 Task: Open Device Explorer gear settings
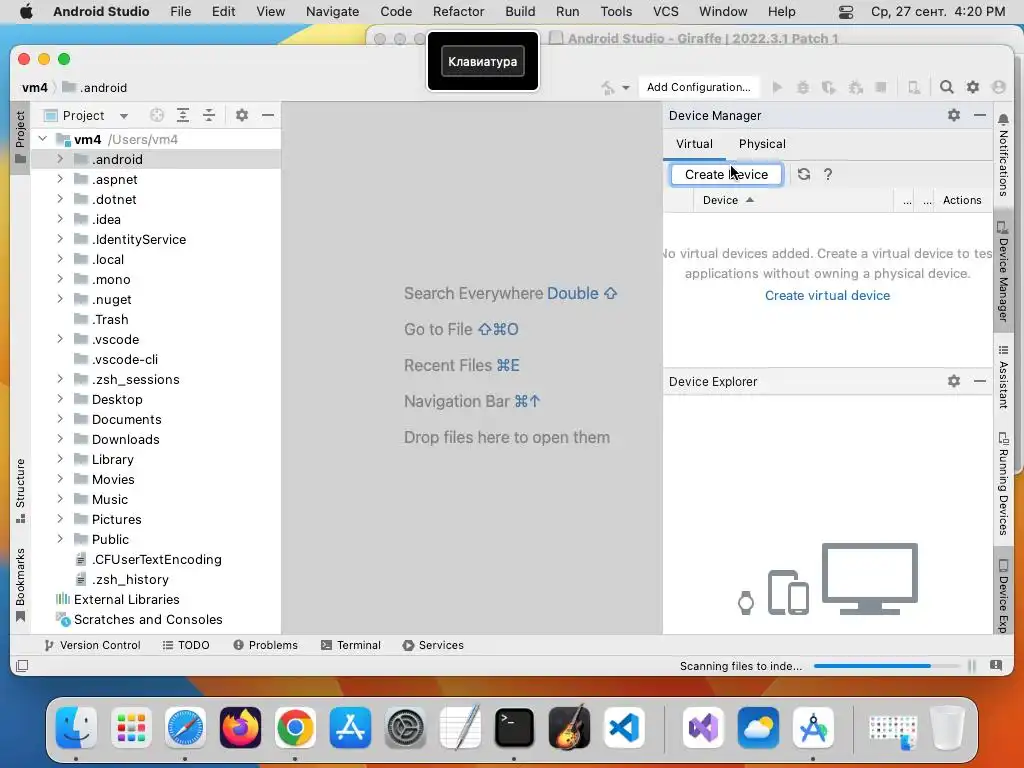coord(954,381)
